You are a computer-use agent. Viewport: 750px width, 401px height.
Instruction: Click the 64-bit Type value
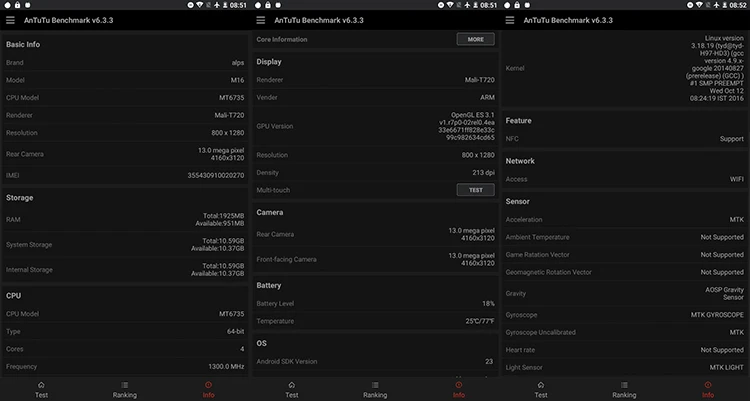(235, 331)
